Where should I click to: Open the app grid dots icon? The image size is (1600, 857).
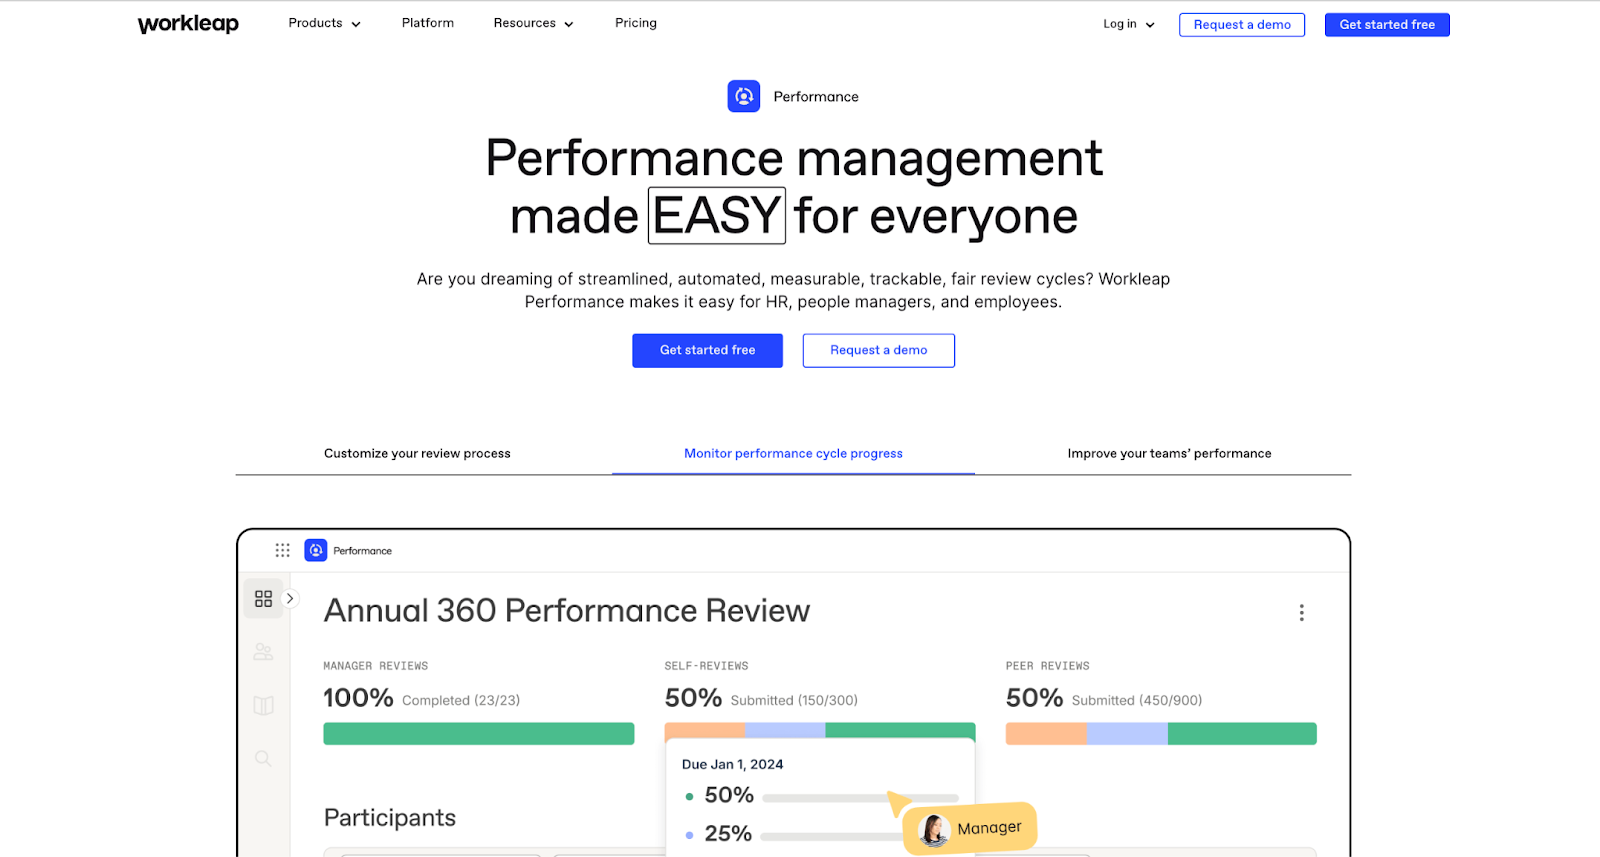283,550
